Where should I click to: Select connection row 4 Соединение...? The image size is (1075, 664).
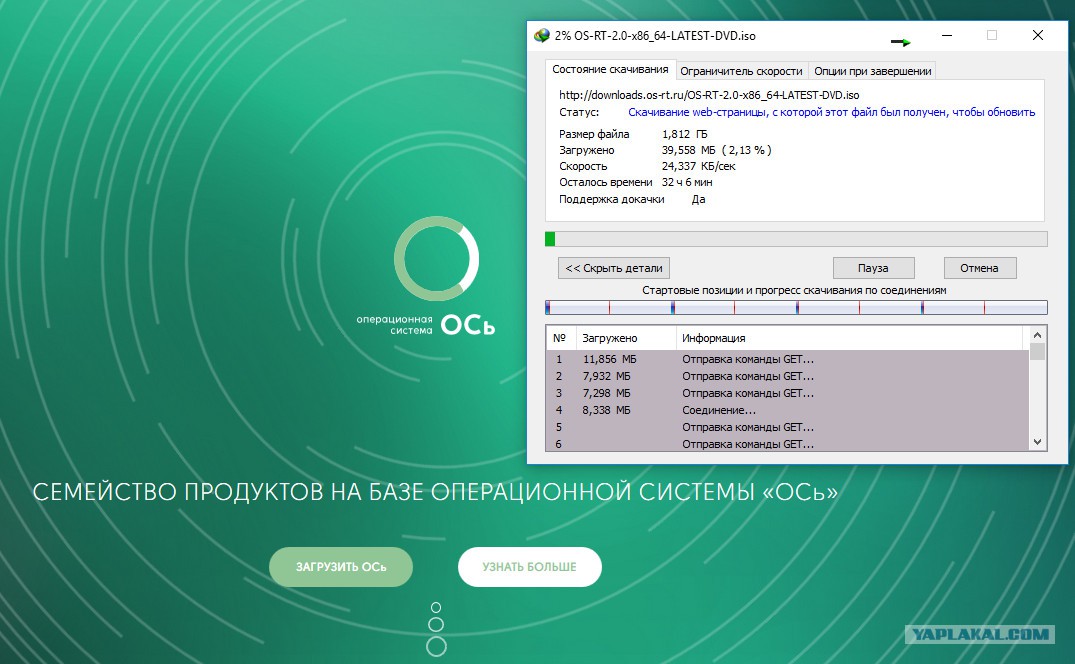pos(788,410)
